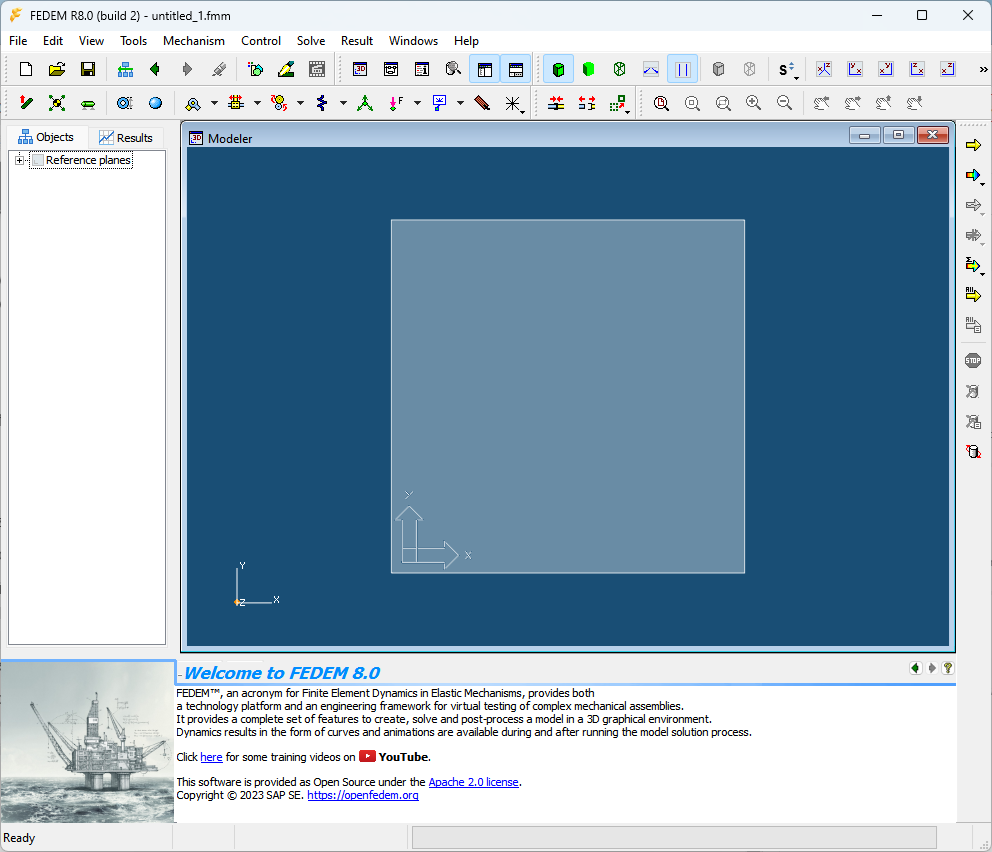This screenshot has width=992, height=852.
Task: Click the reference plane in Modeler view
Action: [567, 396]
